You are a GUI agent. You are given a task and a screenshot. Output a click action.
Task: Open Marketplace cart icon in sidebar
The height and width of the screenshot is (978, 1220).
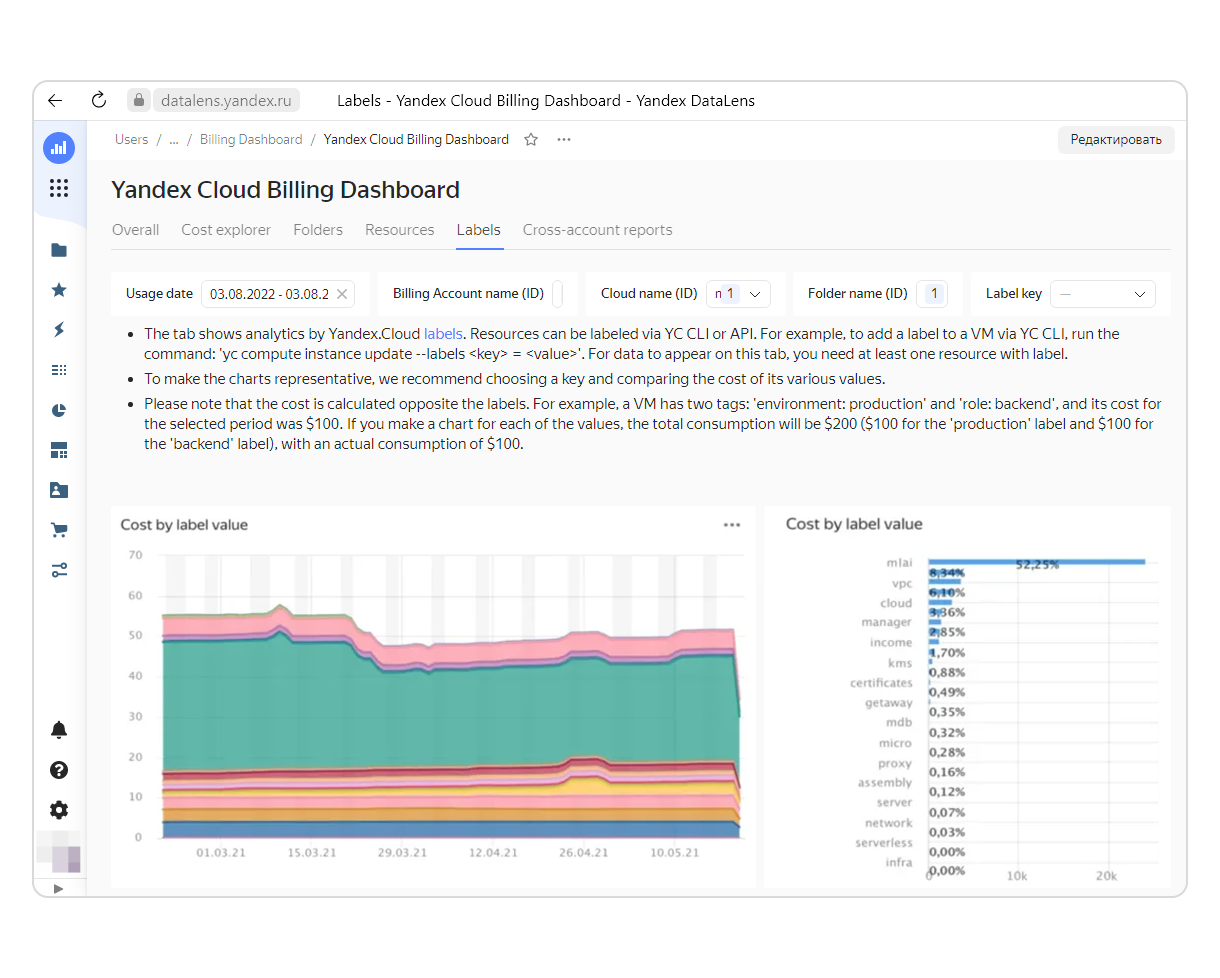(x=59, y=530)
